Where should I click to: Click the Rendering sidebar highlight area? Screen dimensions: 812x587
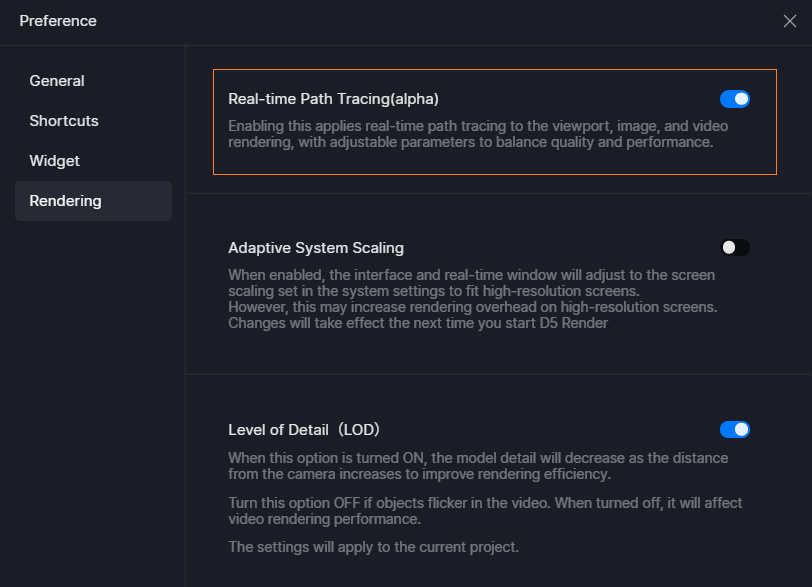click(93, 200)
